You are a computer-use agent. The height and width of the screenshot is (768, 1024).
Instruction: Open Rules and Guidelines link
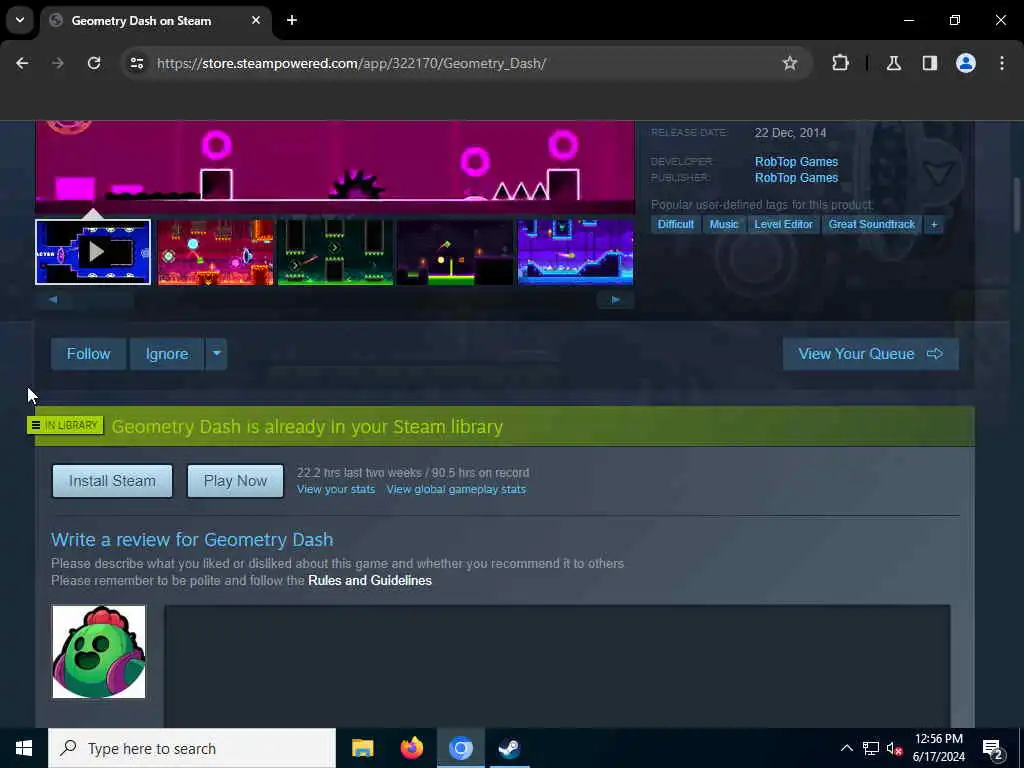click(370, 581)
